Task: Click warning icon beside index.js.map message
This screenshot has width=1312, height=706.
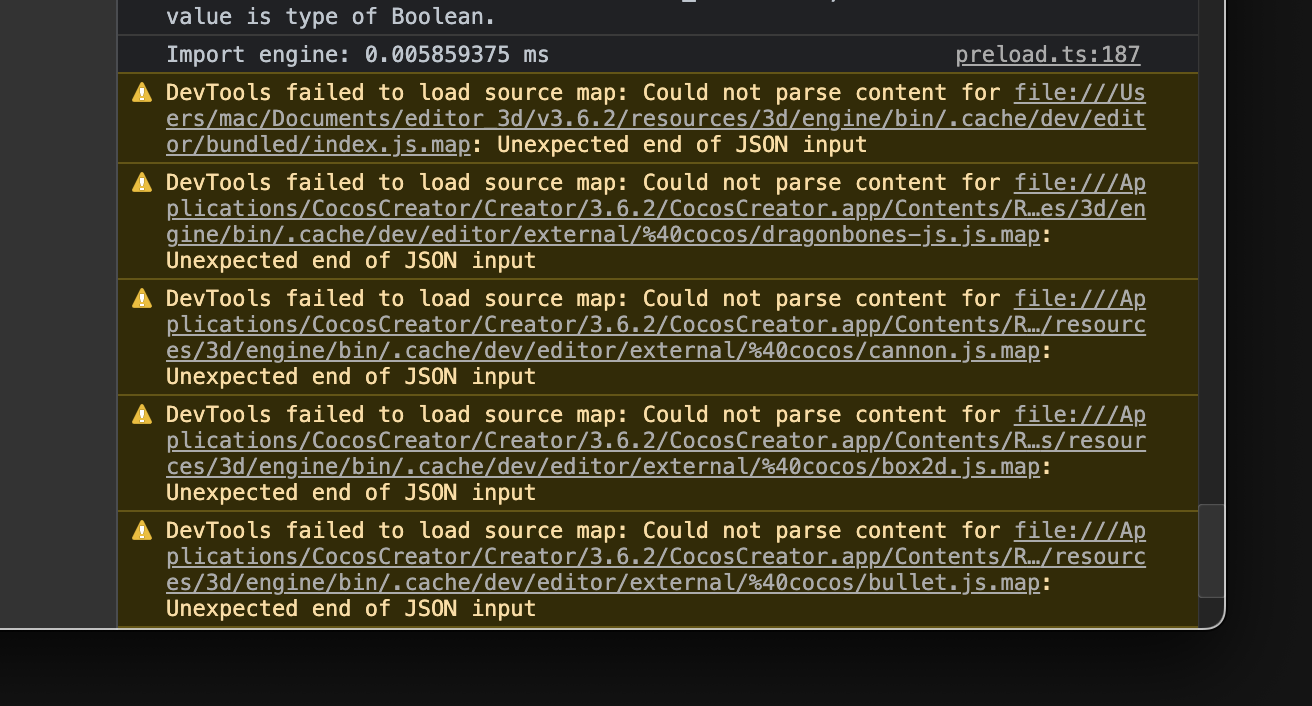Action: click(x=142, y=93)
